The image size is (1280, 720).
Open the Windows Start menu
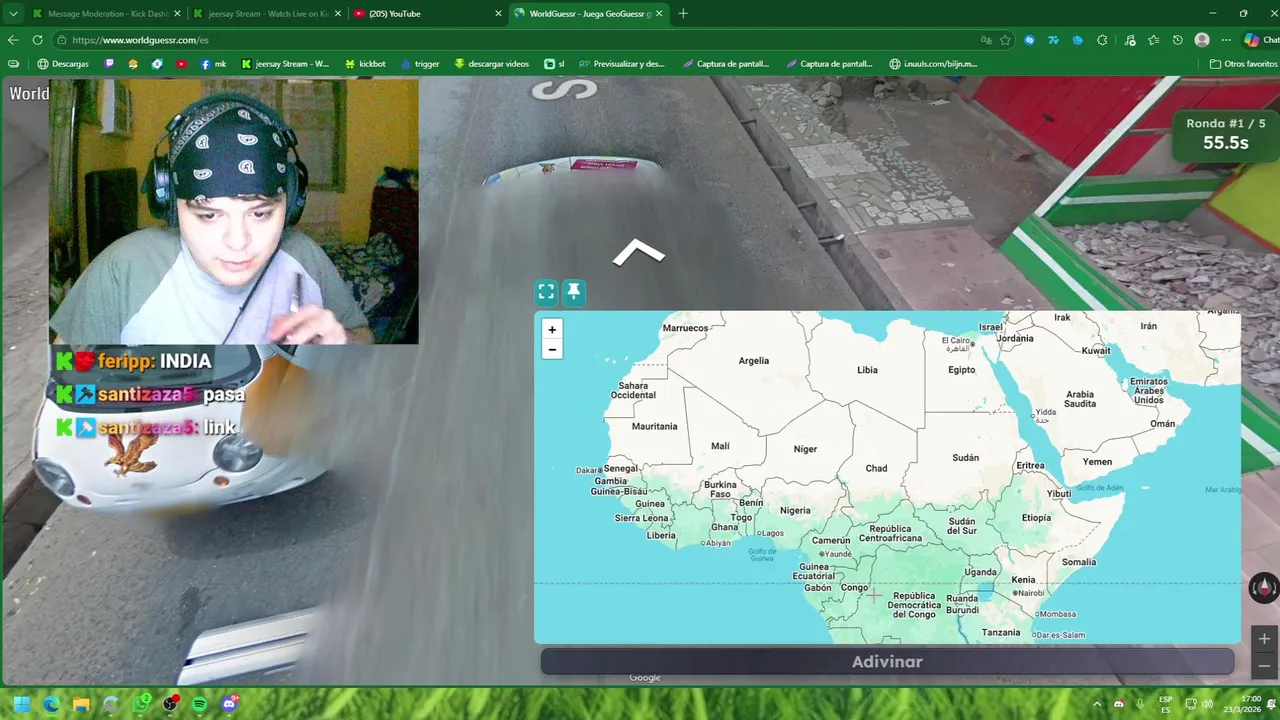point(21,704)
